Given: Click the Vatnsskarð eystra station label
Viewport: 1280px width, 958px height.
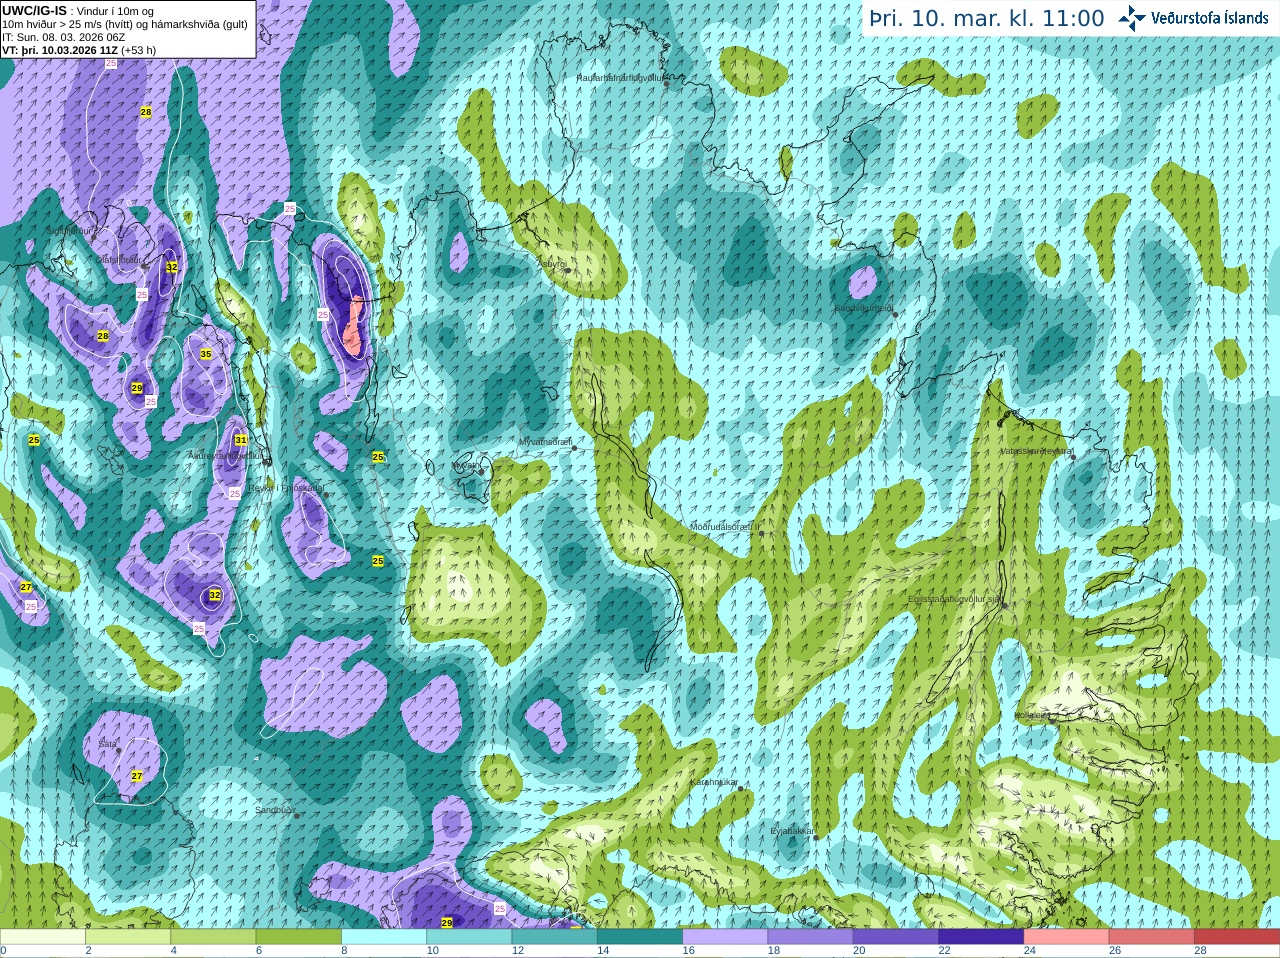Looking at the screenshot, I should tap(1037, 451).
